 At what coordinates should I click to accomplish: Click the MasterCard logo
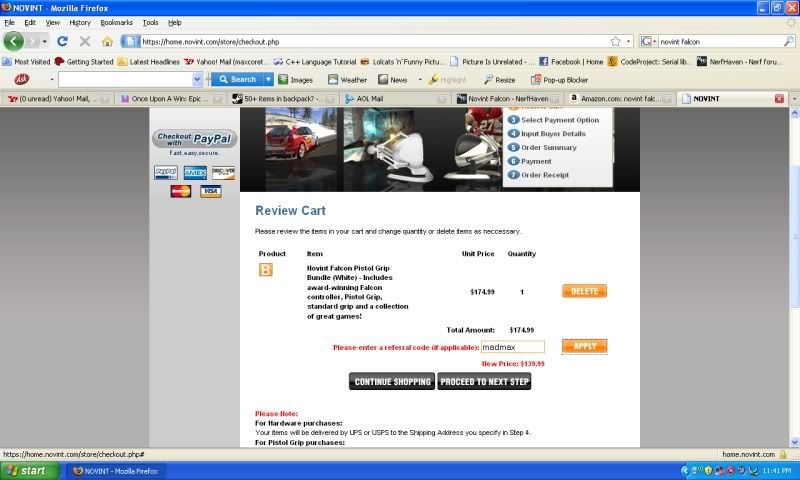[181, 191]
